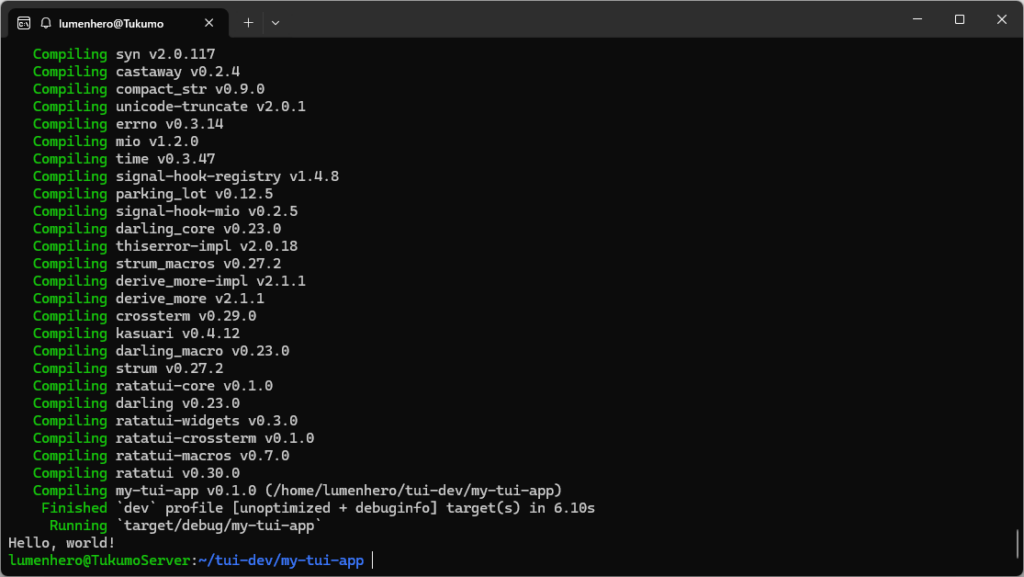Screen dimensions: 1024x577
Task: Click the minimize window button
Action: [916, 19]
